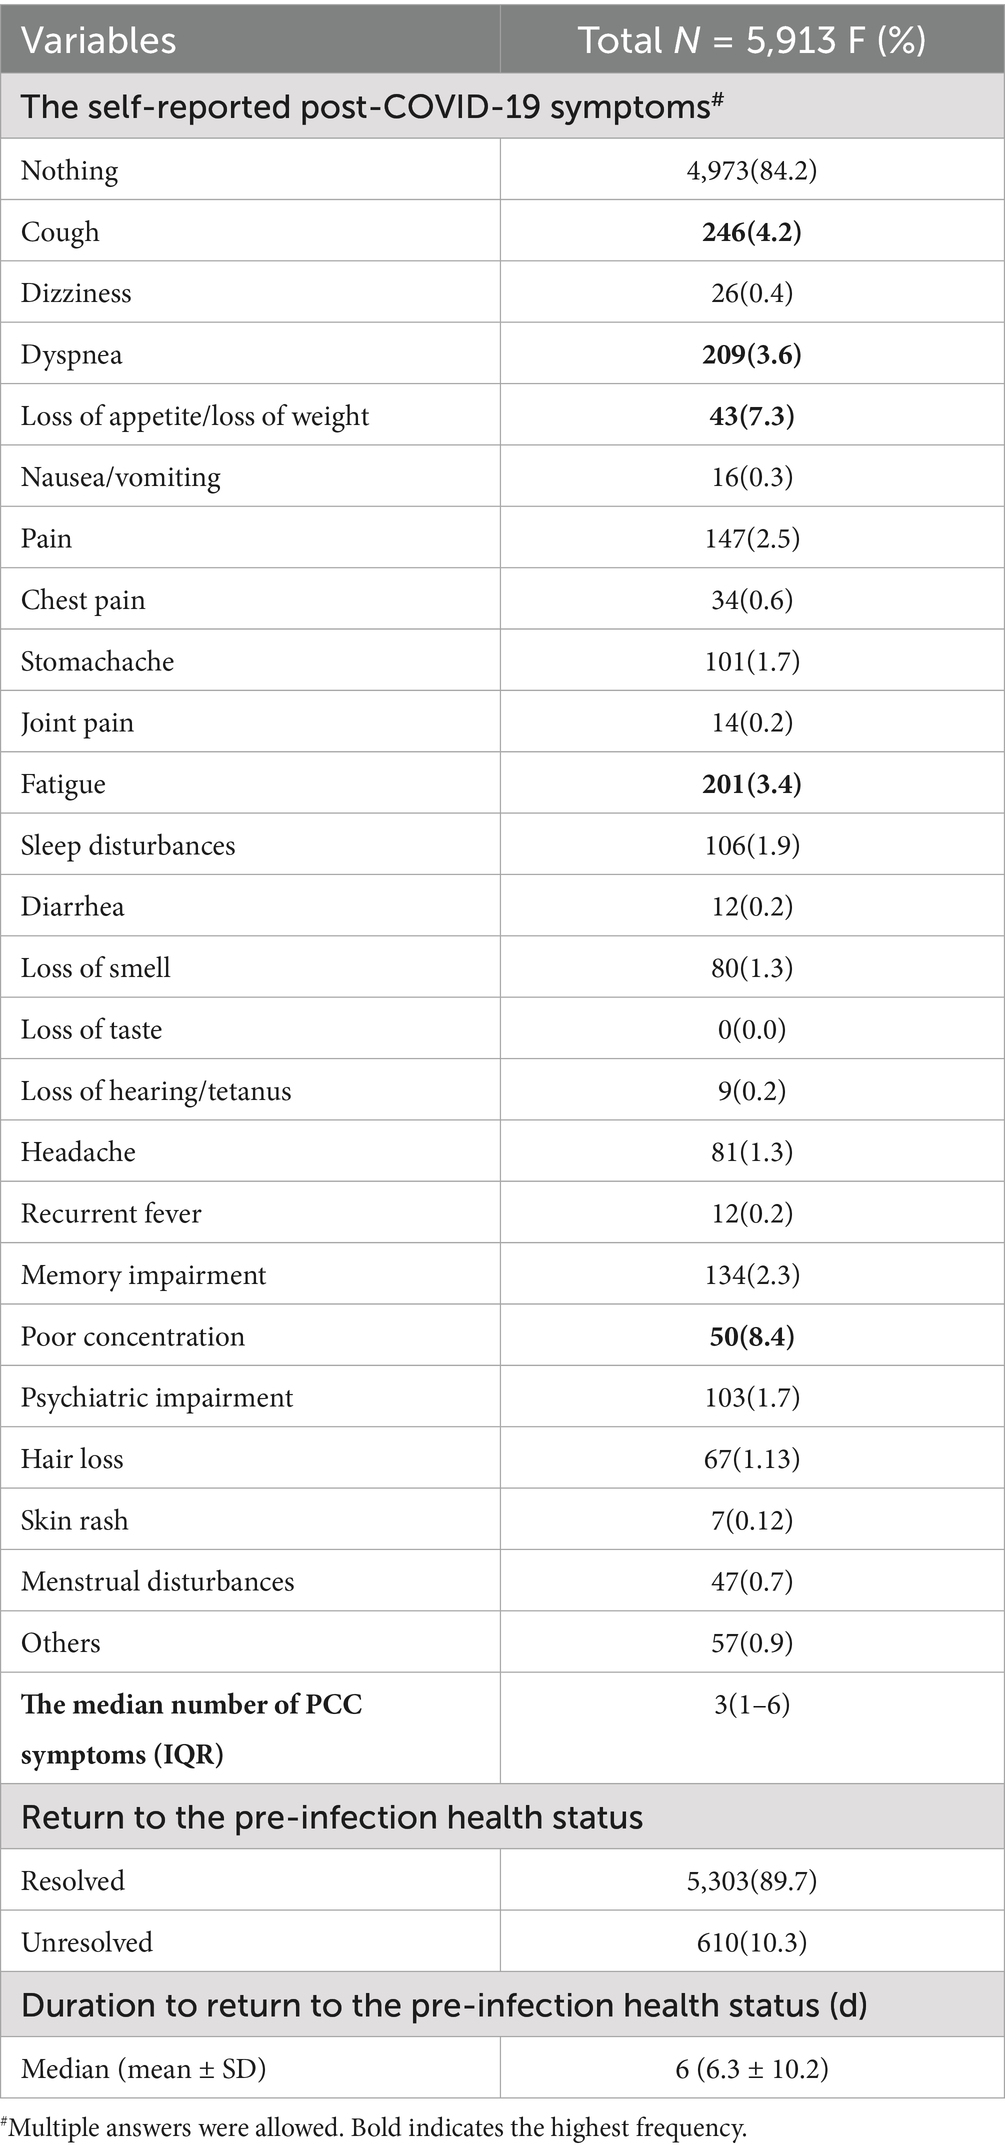Click the Dyspnea row label
This screenshot has height=2150, width=1005.
click(x=72, y=355)
